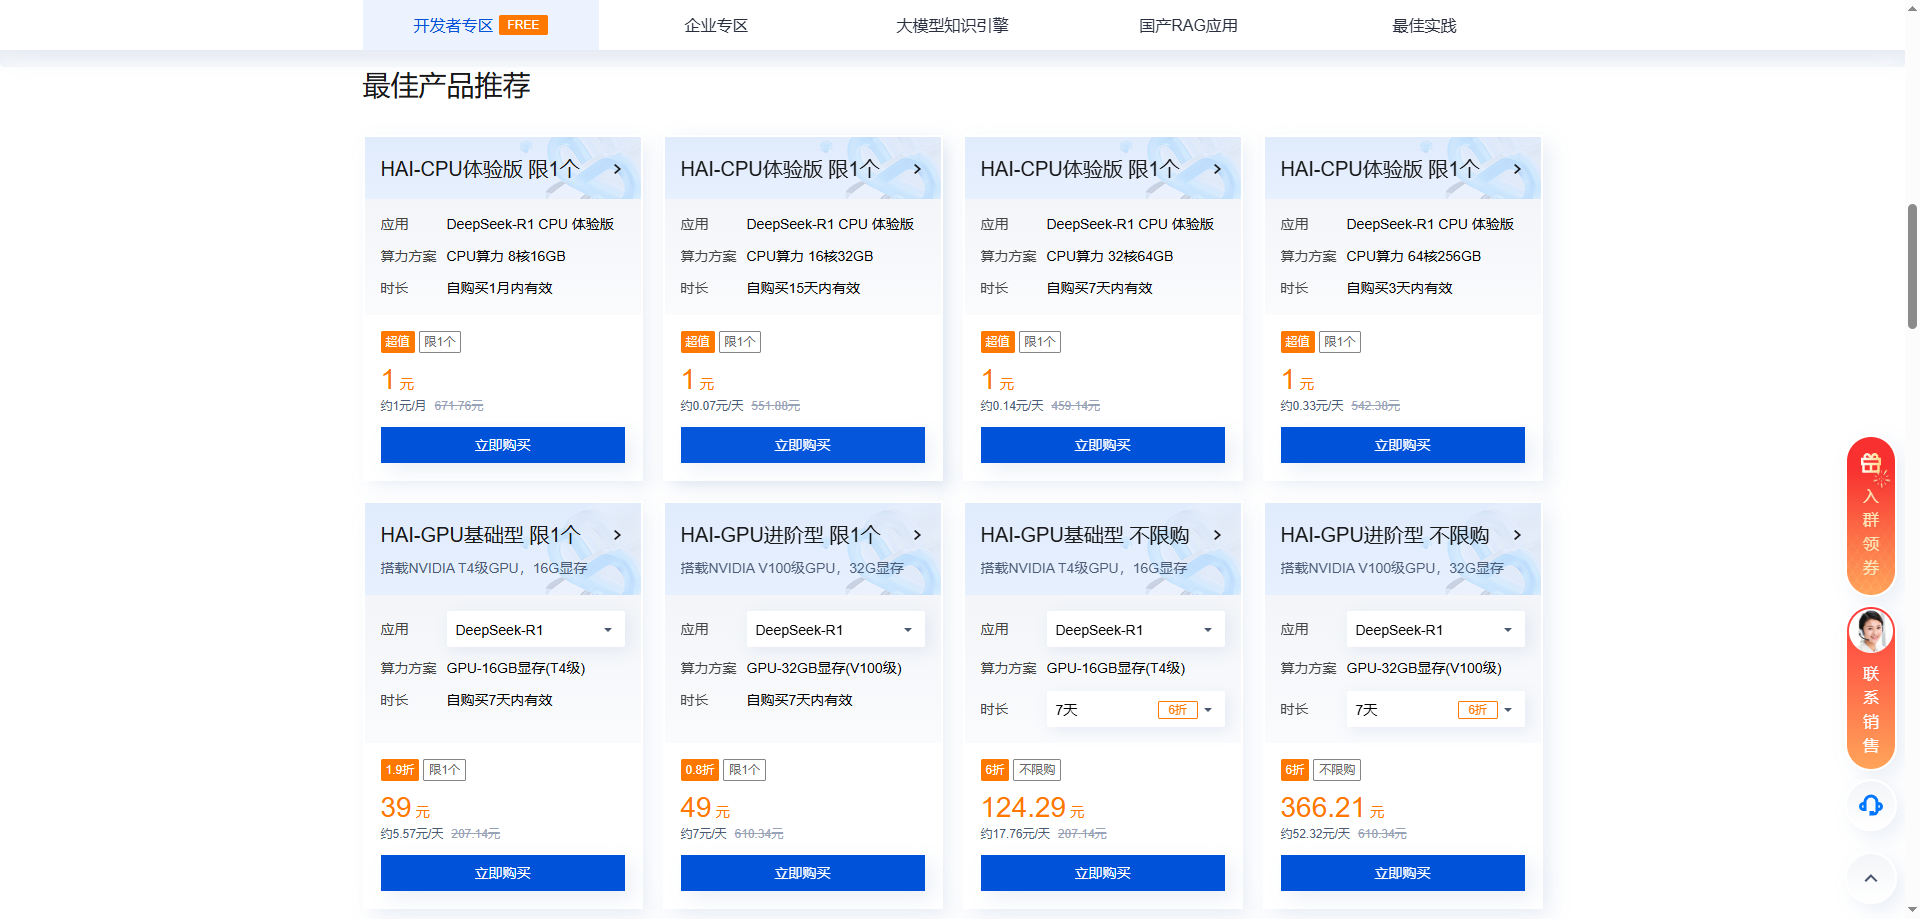Click the 约17.76元/天 daily price text

pyautogui.click(x=1015, y=834)
